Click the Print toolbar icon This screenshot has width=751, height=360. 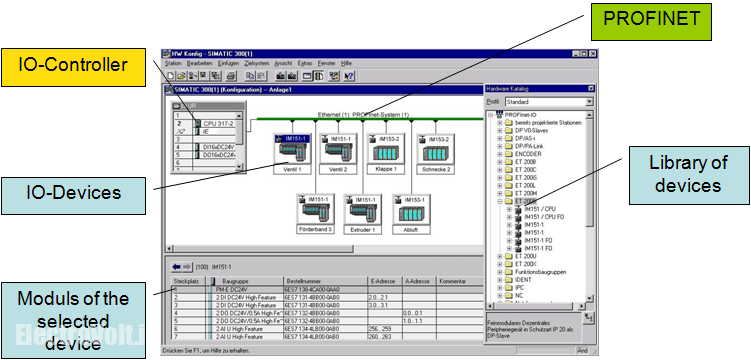pyautogui.click(x=231, y=76)
